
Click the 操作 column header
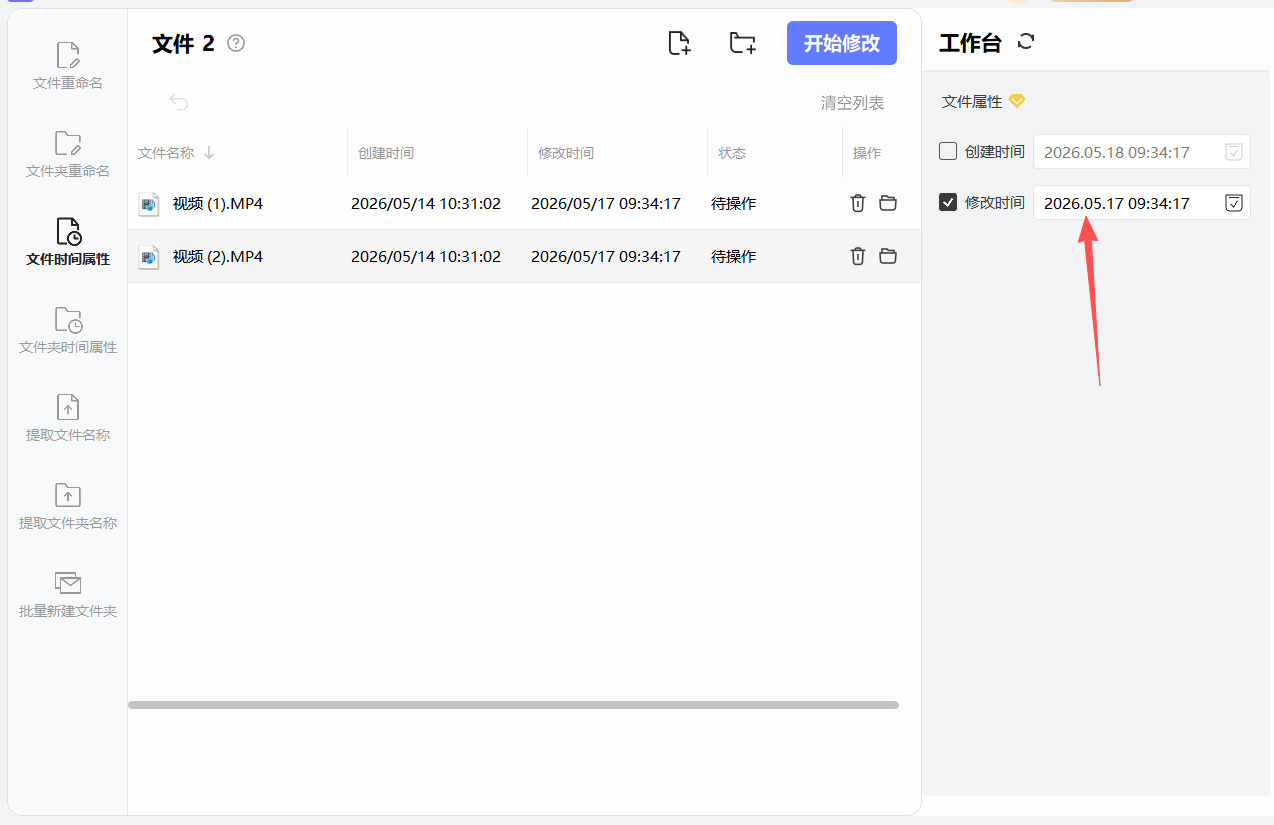867,153
